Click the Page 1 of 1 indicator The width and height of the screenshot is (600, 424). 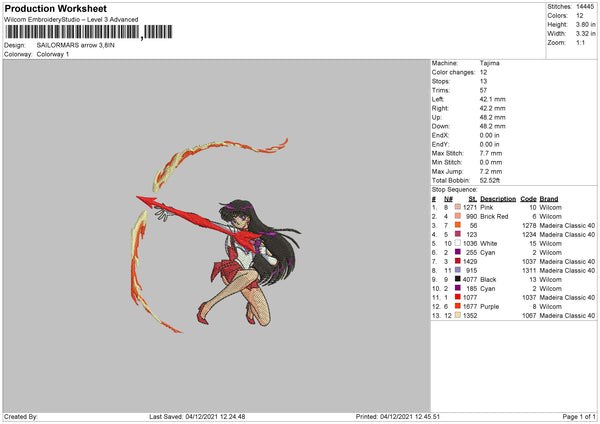click(x=579, y=417)
